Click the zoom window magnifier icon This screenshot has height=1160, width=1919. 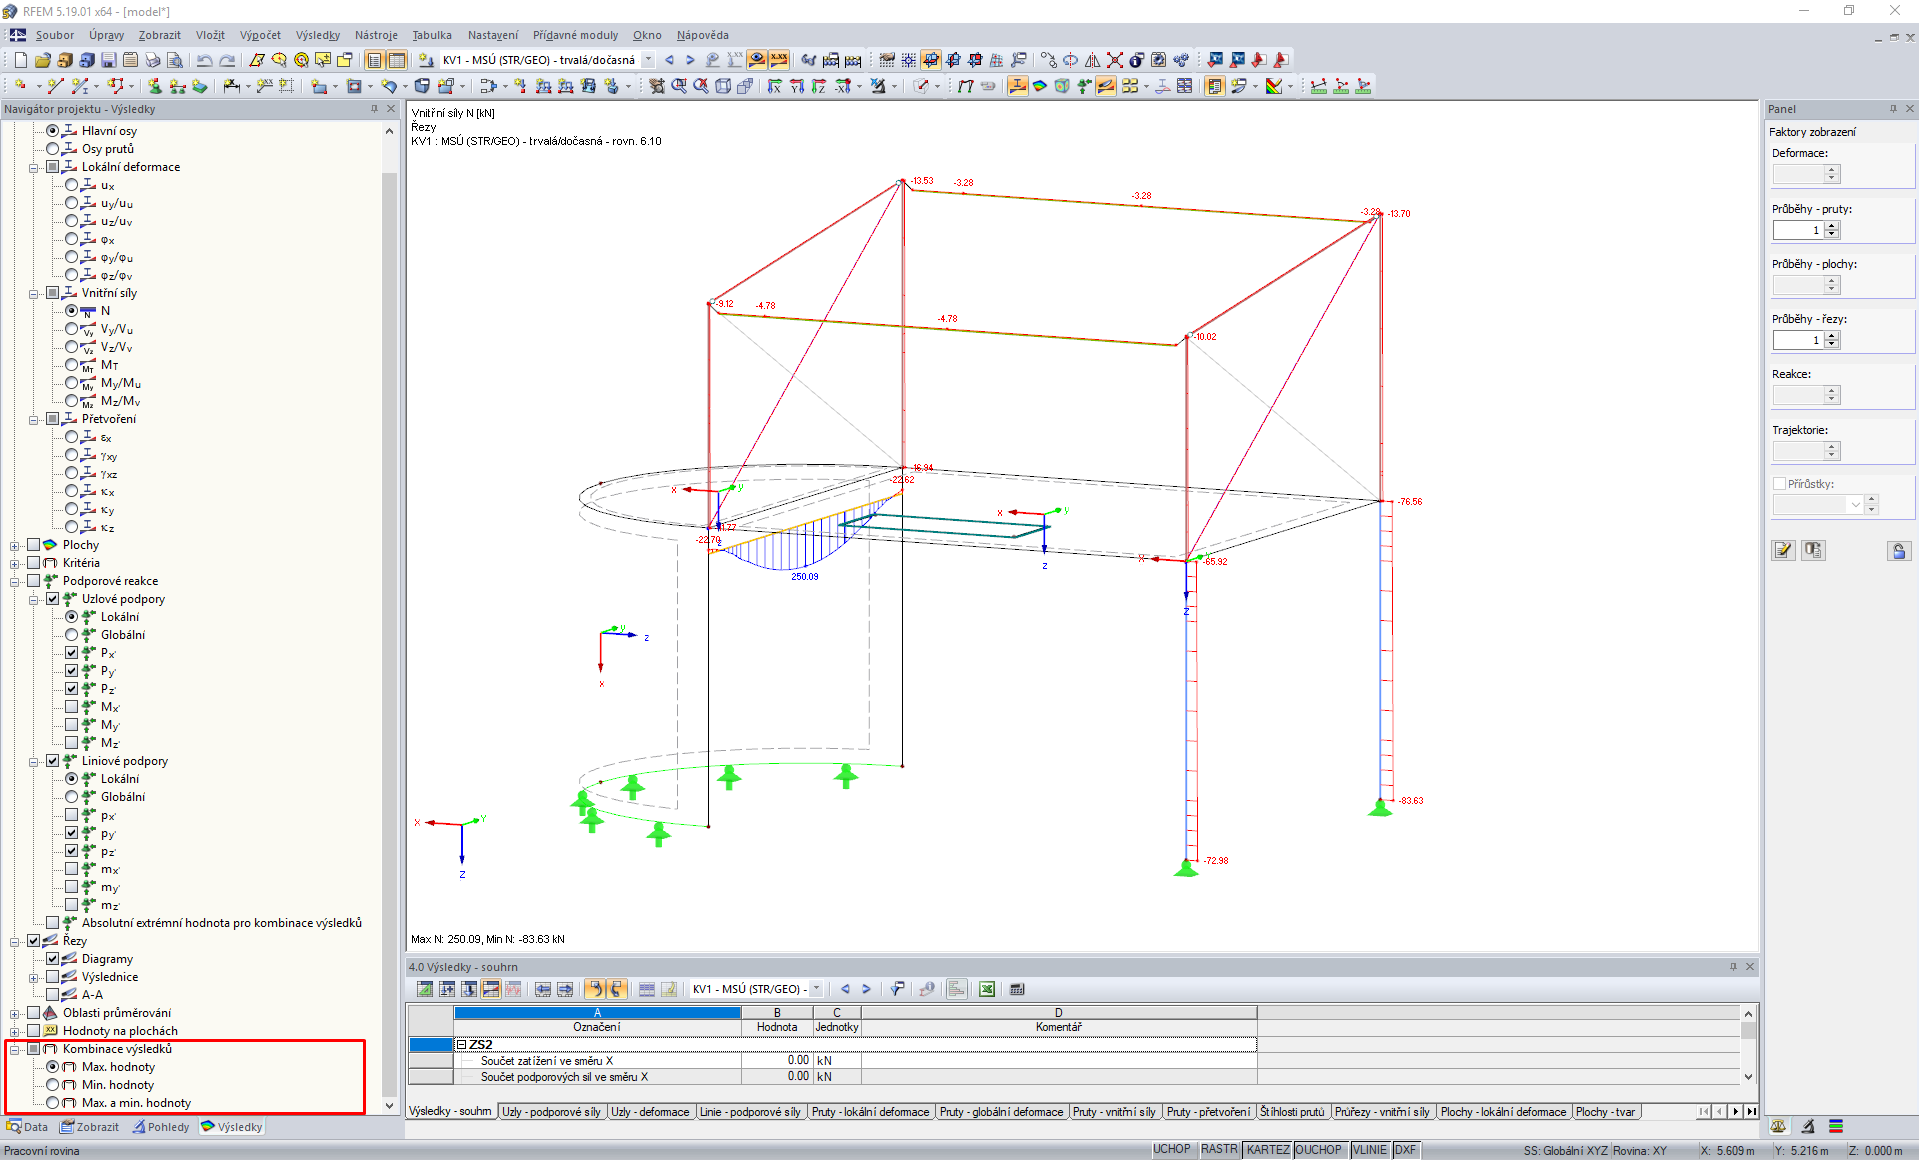[679, 86]
